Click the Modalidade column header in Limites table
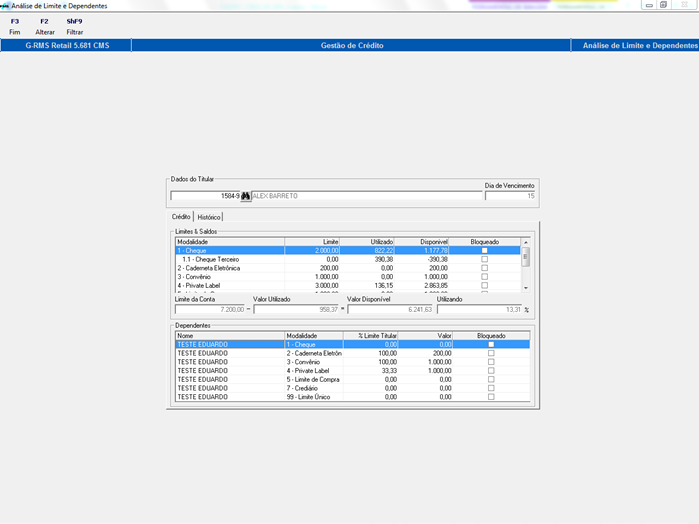The image size is (699, 524). click(x=230, y=242)
